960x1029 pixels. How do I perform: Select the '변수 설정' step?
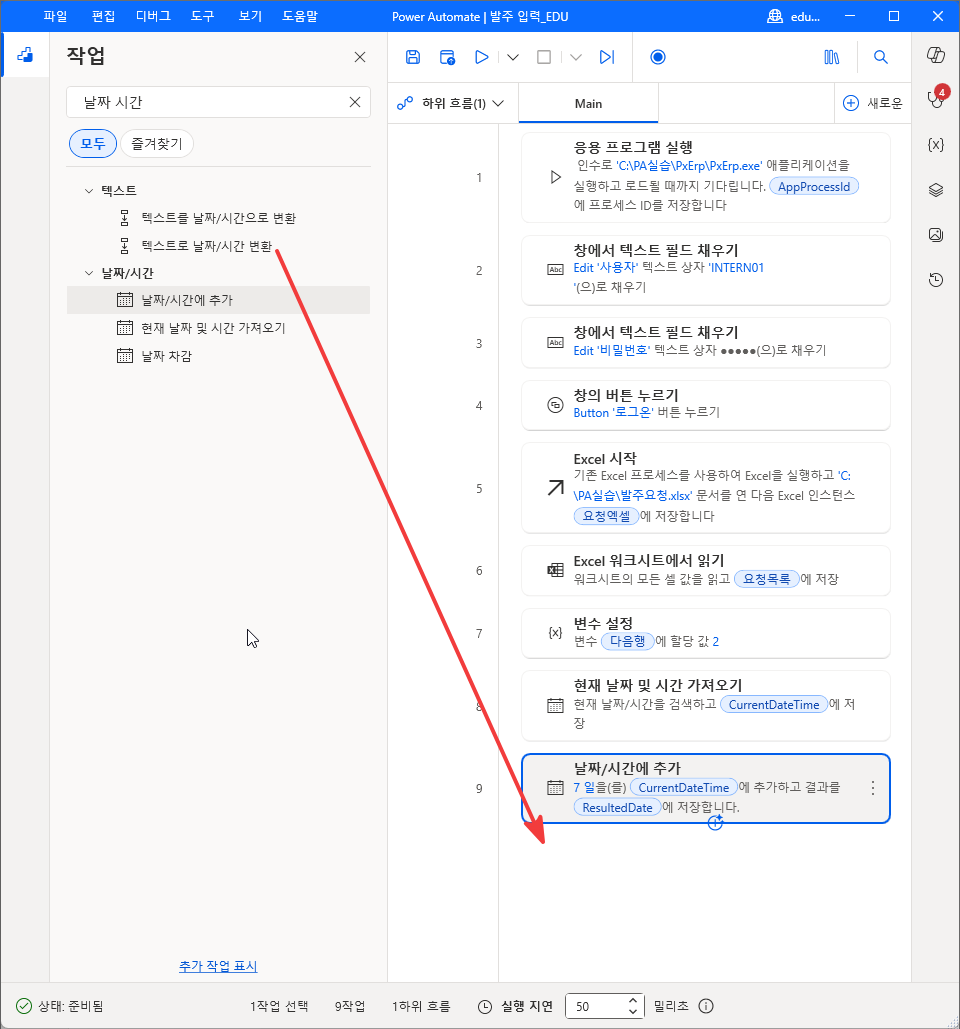705,633
